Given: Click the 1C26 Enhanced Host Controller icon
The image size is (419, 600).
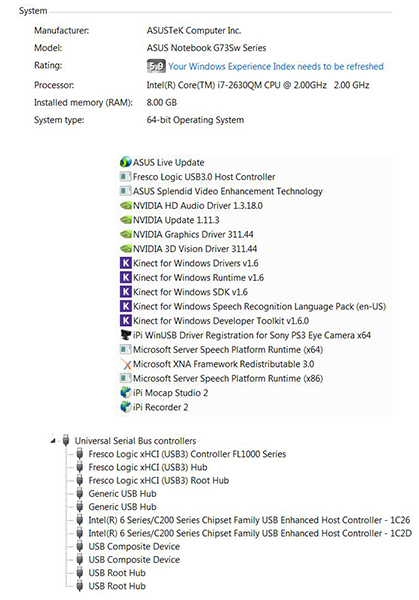Looking at the screenshot, I should 80,520.
